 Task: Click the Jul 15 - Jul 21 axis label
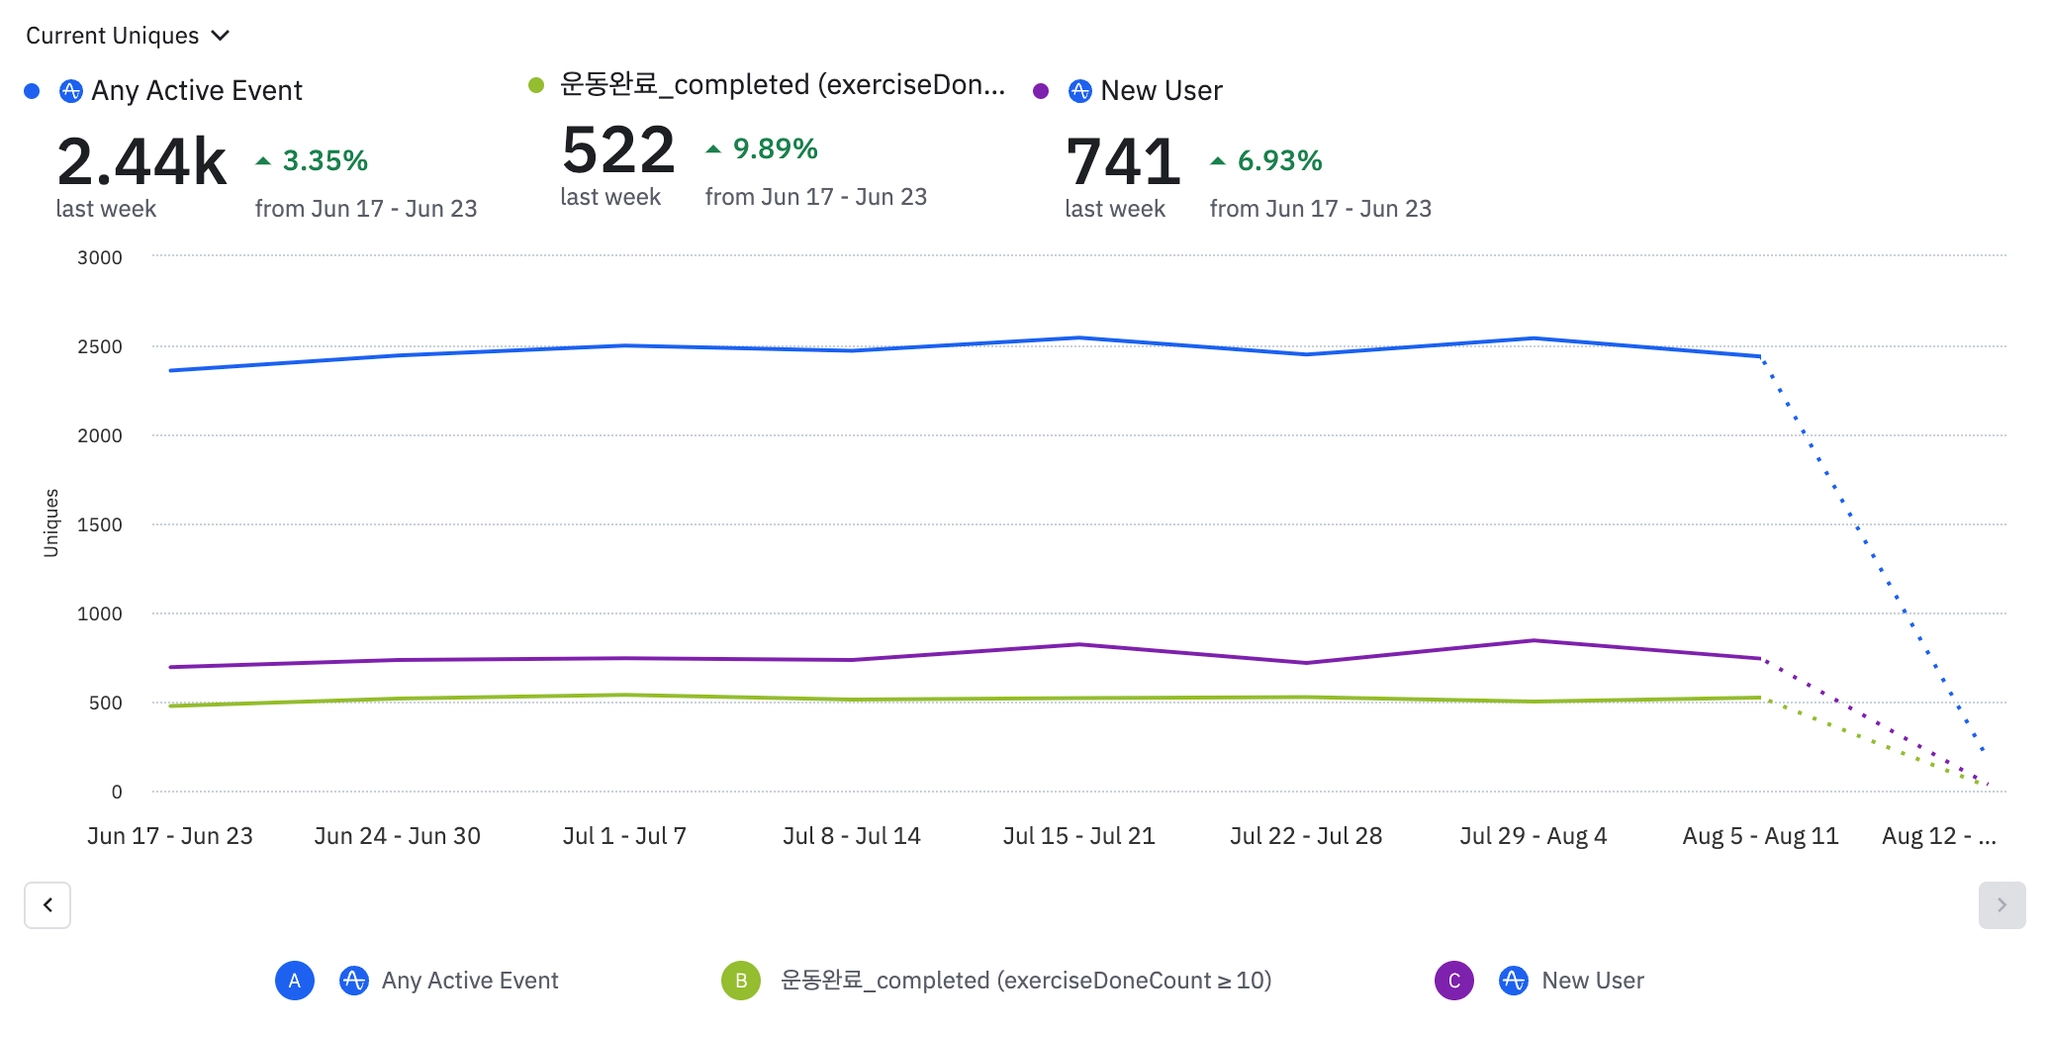[1079, 836]
